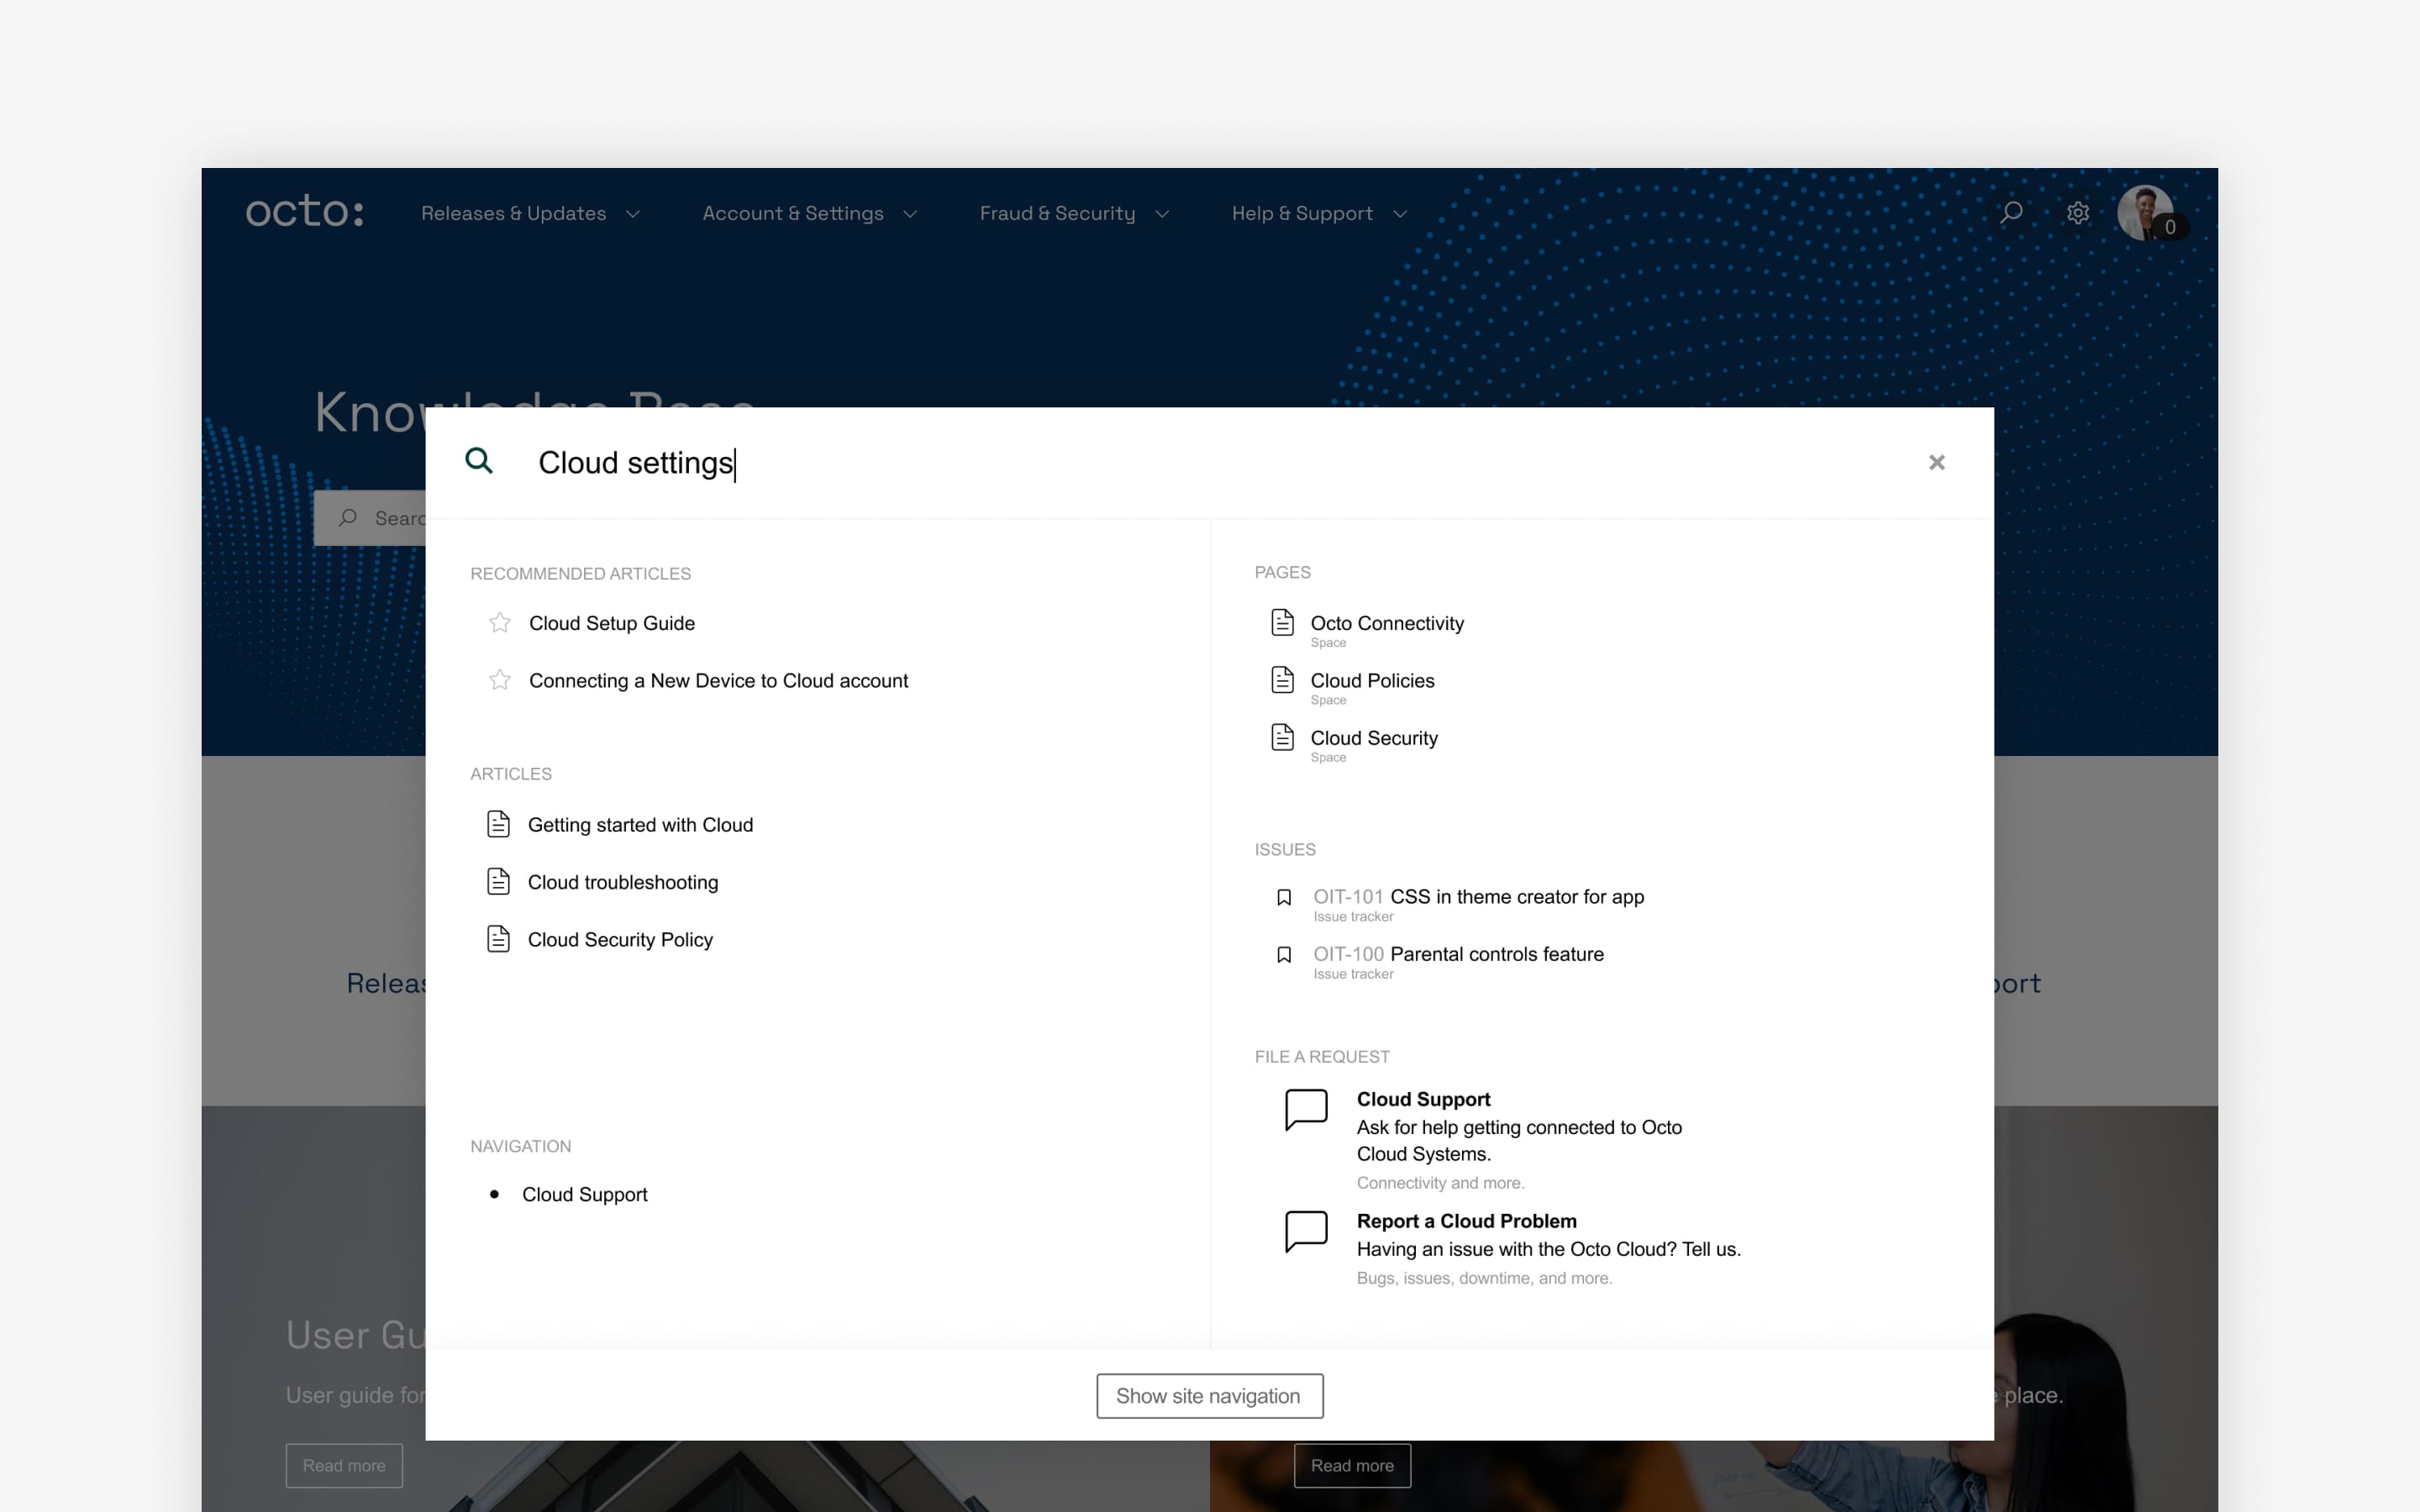Click the document icon beside Octo Connectivity
2420x1512 pixels.
[x=1283, y=622]
